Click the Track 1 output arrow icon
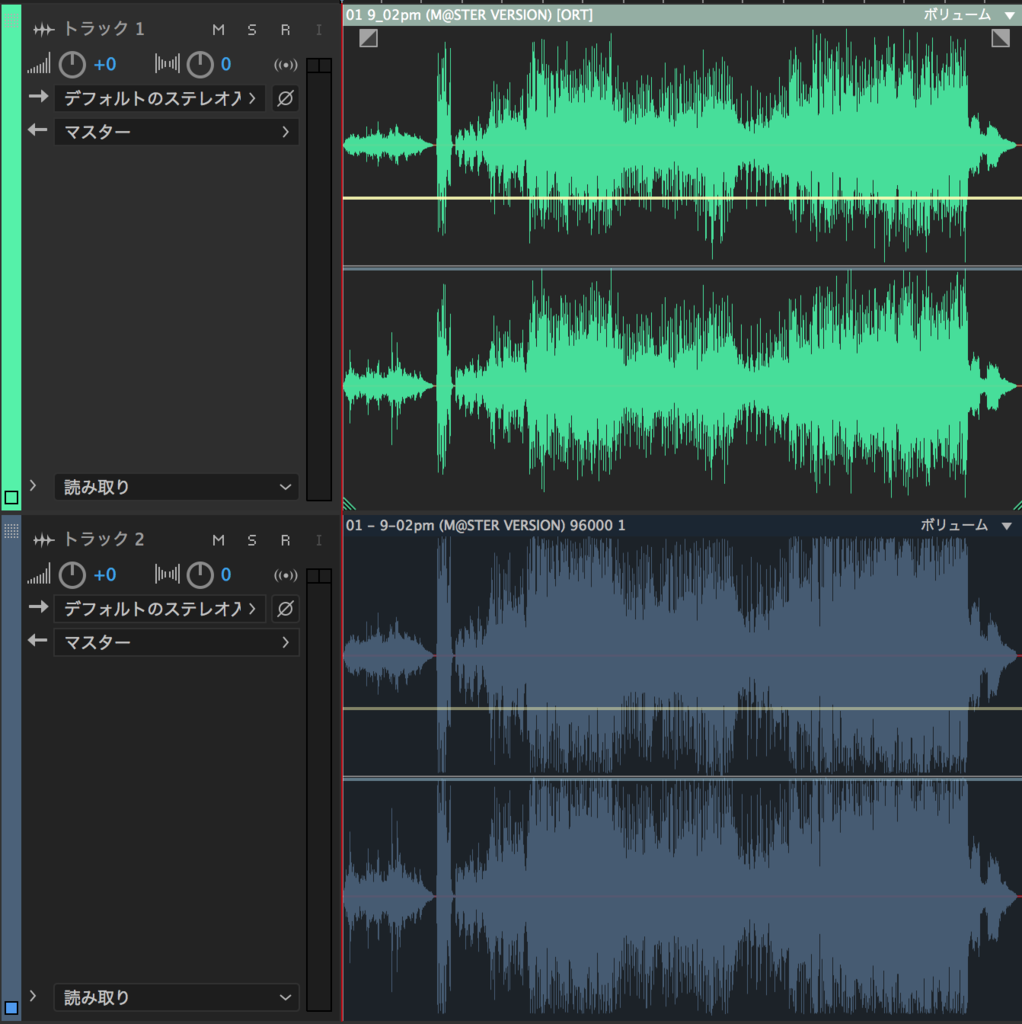The image size is (1022, 1024). tap(38, 130)
